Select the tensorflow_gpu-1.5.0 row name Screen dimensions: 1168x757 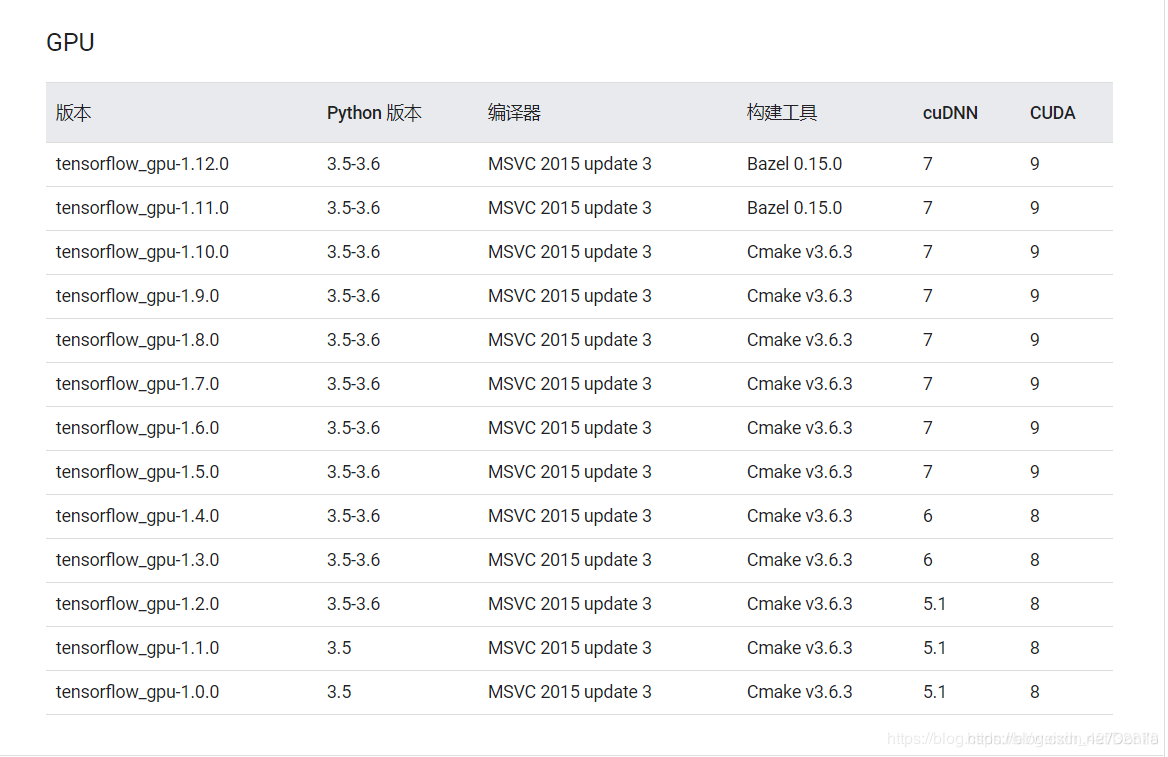pos(137,472)
